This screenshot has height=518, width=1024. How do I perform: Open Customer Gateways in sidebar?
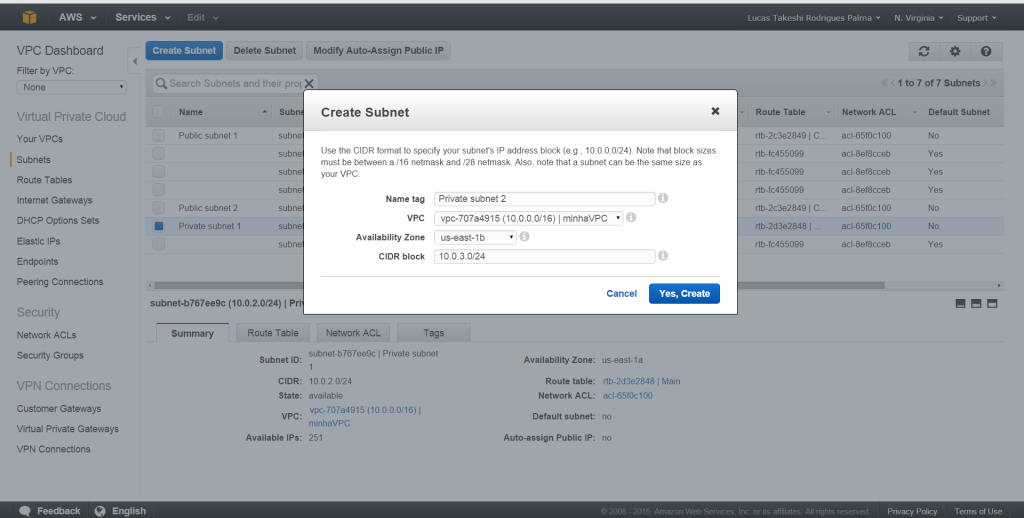tap(59, 408)
